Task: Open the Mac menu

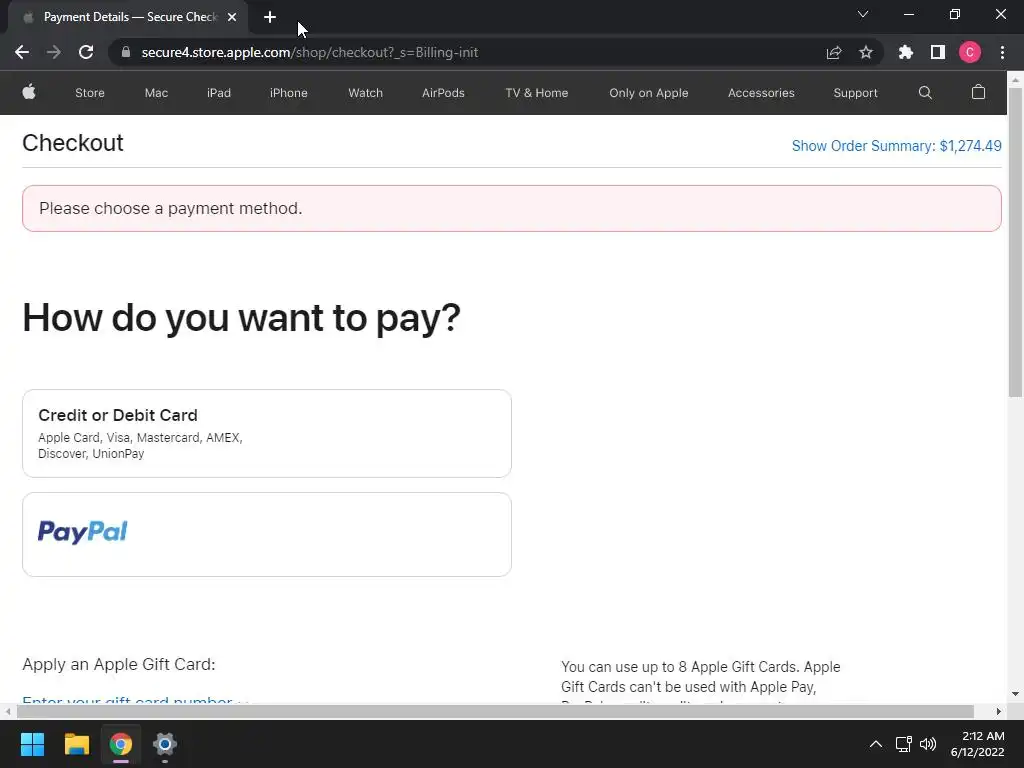Action: tap(156, 93)
